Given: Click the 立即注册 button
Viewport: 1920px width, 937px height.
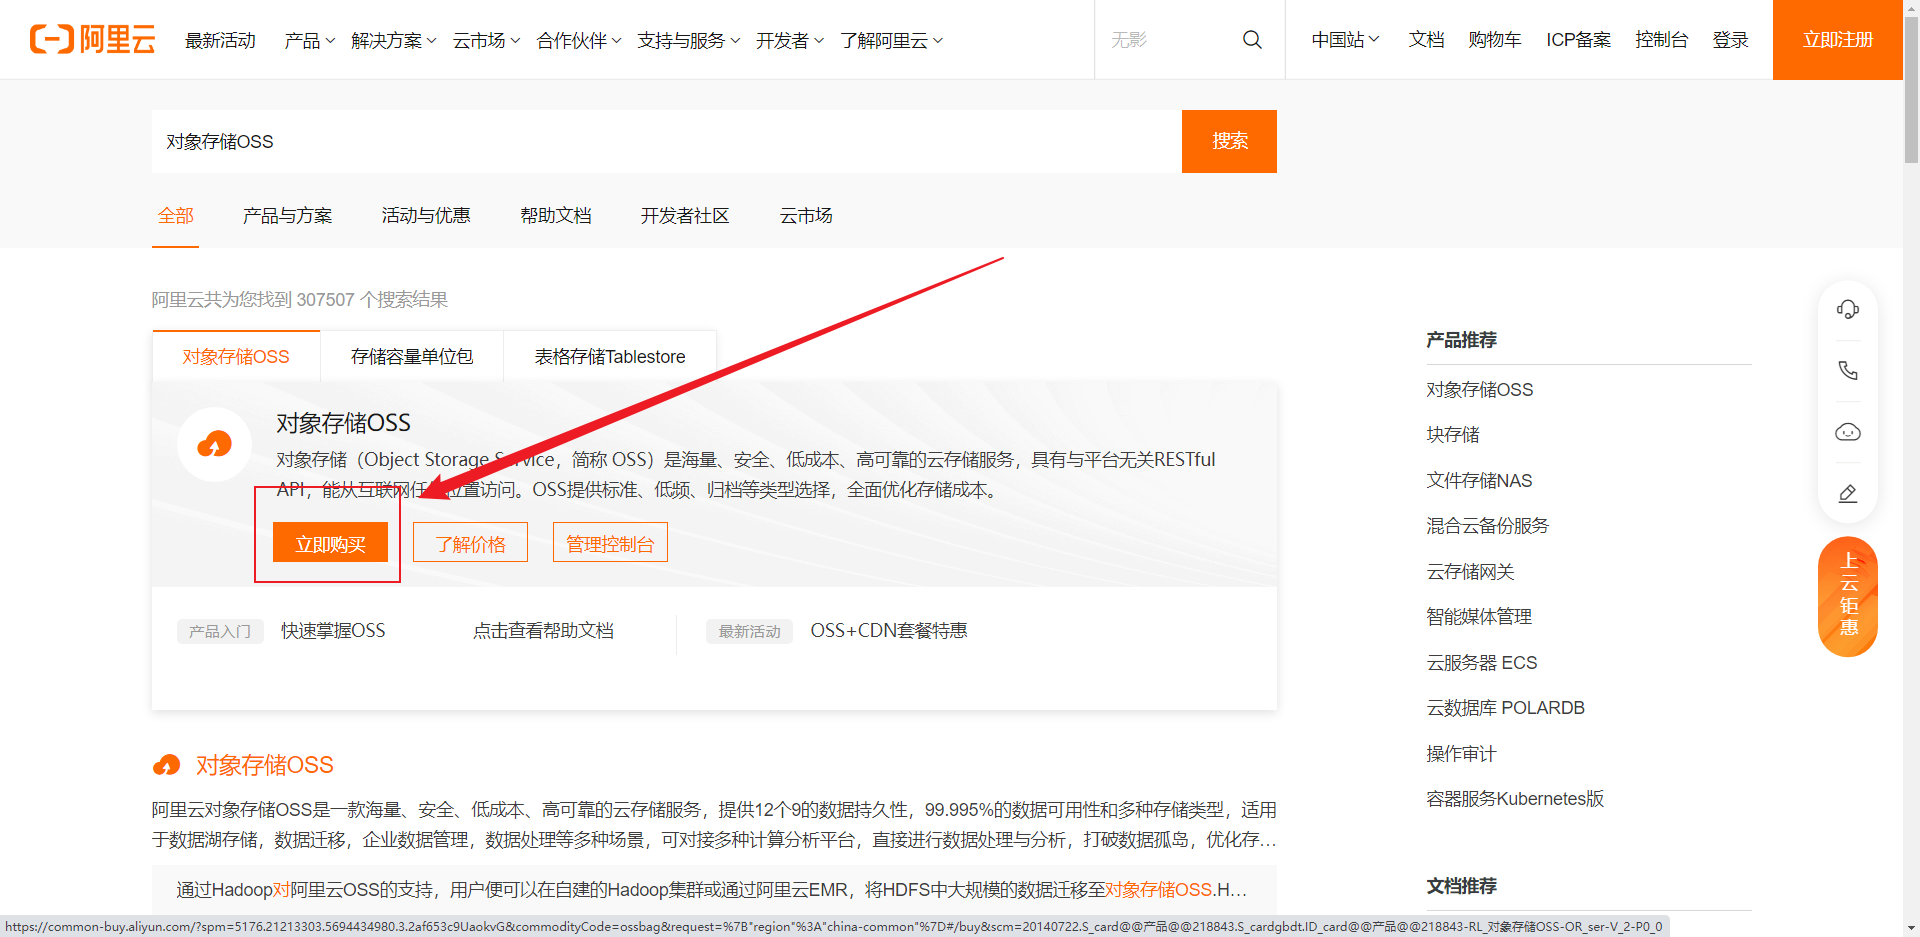Looking at the screenshot, I should (x=1838, y=40).
